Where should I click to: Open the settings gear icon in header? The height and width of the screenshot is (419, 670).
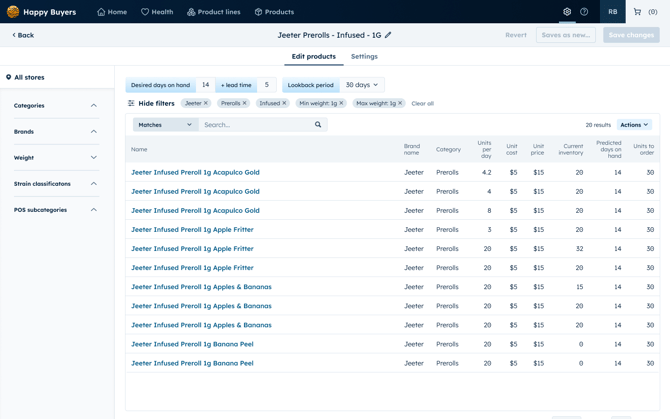click(x=567, y=12)
